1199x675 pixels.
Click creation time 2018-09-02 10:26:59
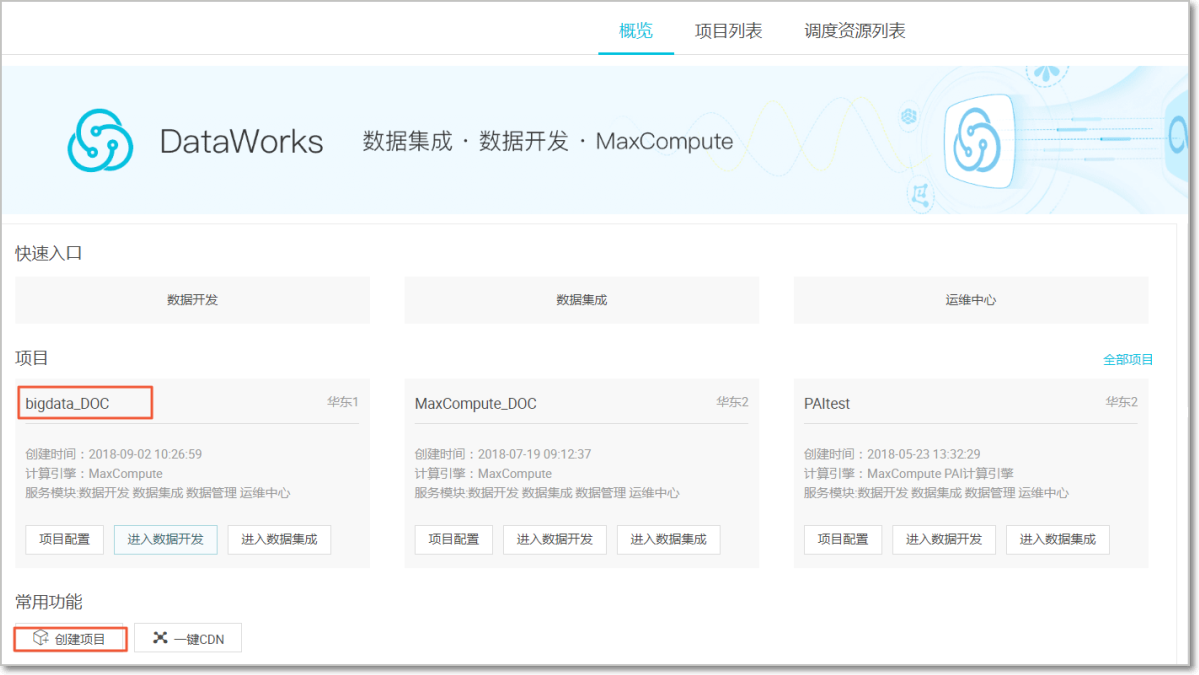point(145,454)
